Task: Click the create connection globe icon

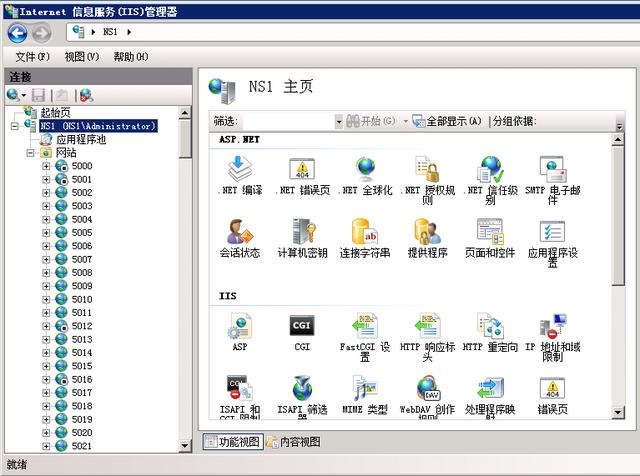Action: click(13, 95)
